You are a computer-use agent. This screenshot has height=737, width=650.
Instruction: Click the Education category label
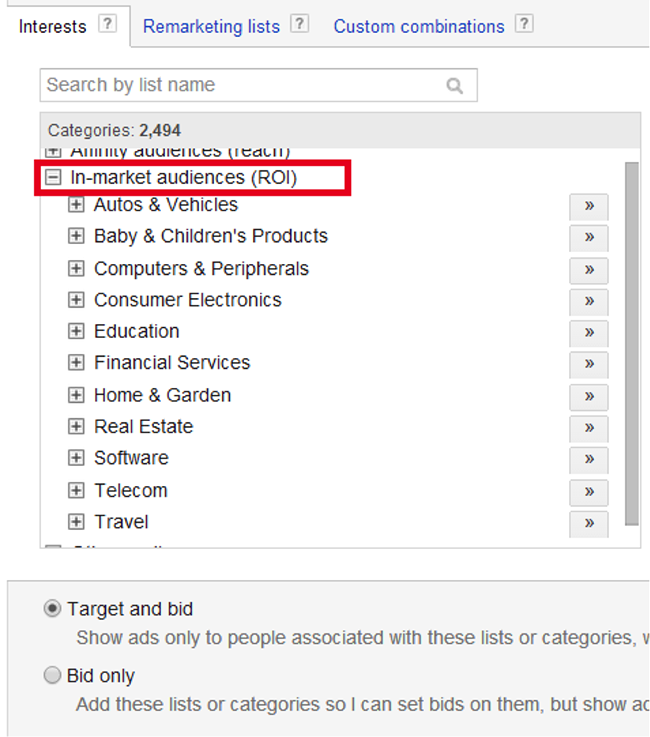[137, 331]
